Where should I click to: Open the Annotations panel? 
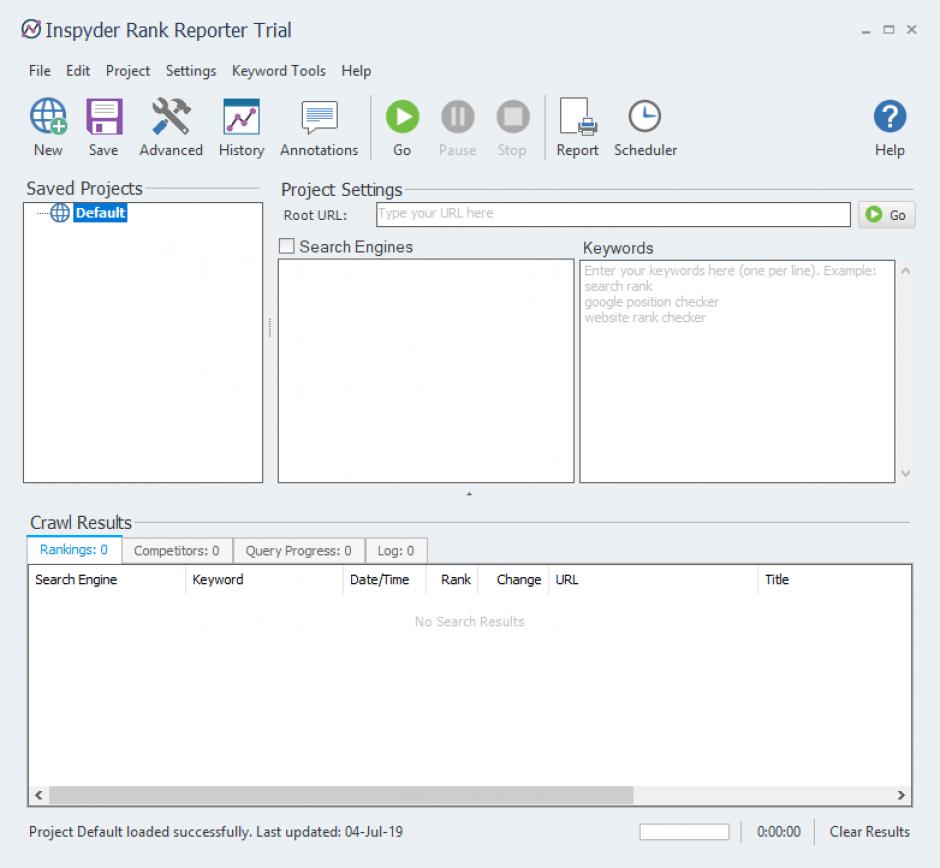click(x=319, y=127)
